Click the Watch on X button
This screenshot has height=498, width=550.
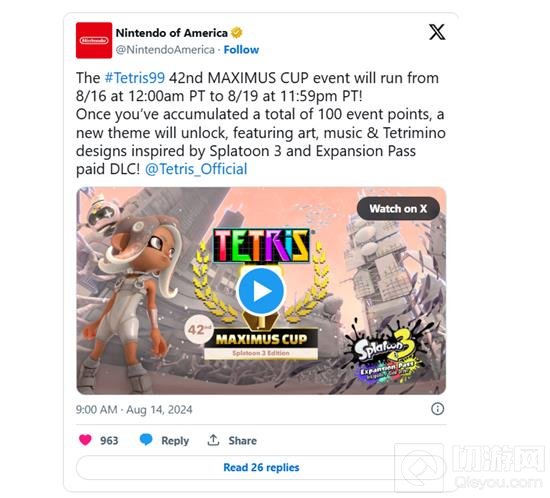point(398,209)
